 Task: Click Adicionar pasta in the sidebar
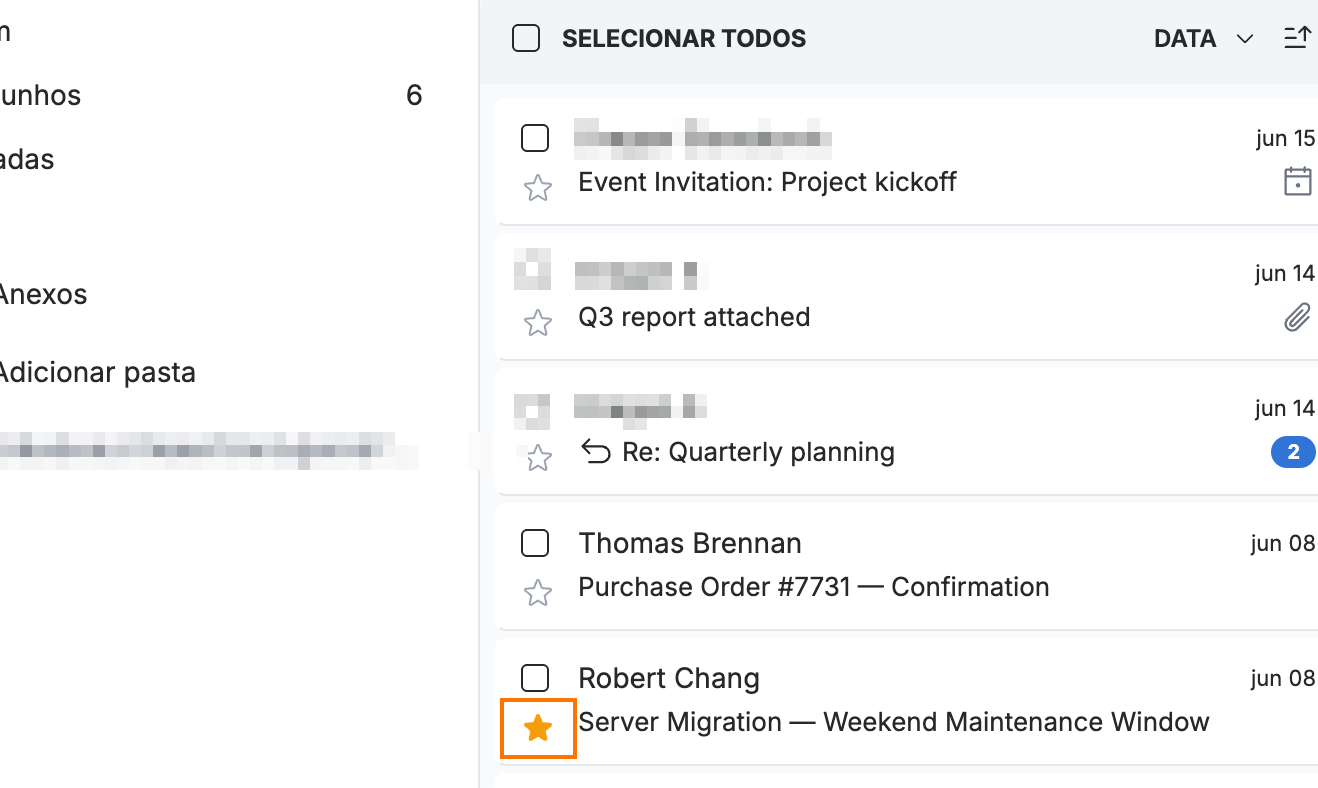(97, 372)
